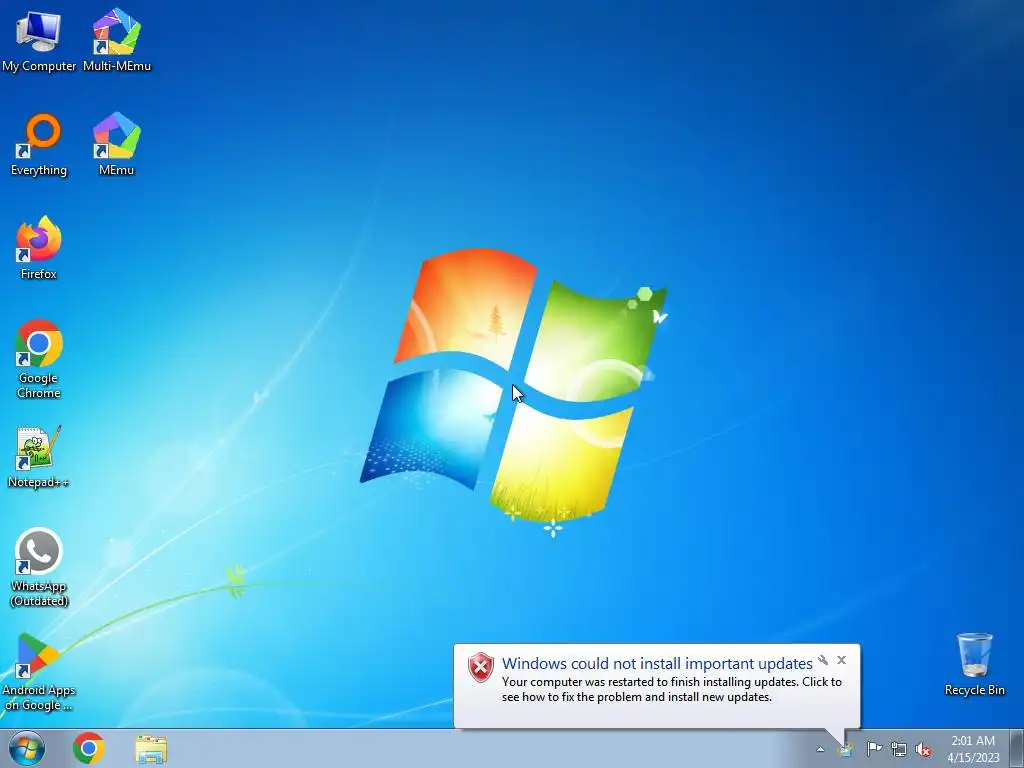This screenshot has height=768, width=1024.
Task: Open notification settings wrench icon
Action: coord(823,660)
